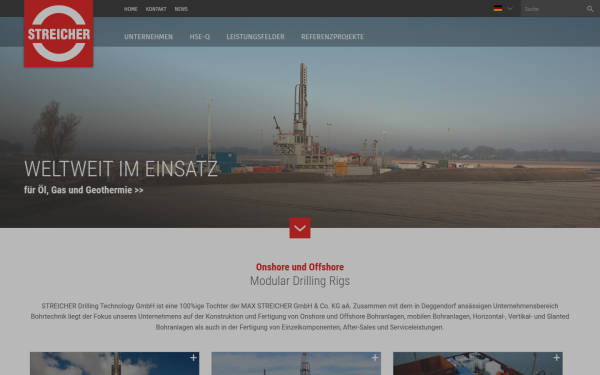Screen dimensions: 600x375
Task: Click the German flag icon
Action: coord(498,8)
